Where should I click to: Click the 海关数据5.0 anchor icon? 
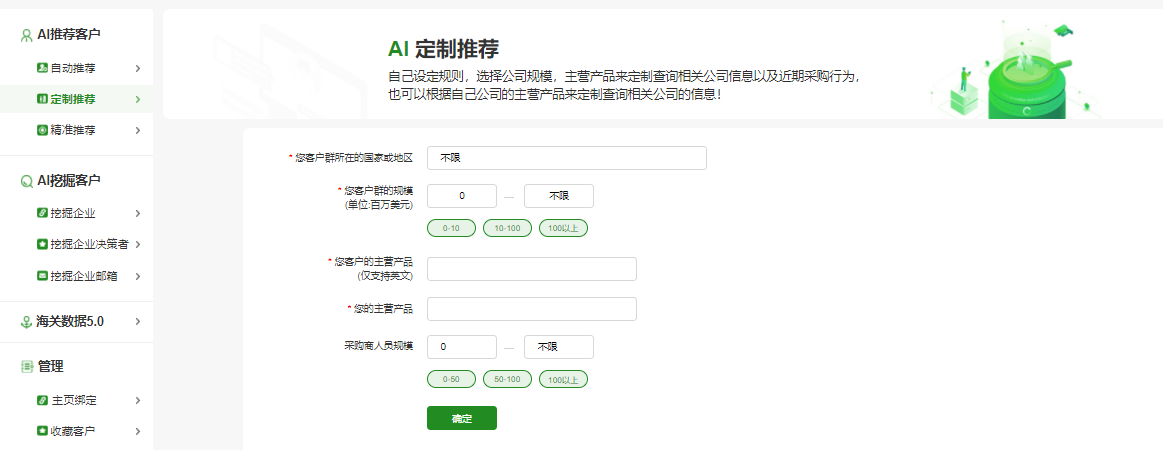tap(27, 322)
